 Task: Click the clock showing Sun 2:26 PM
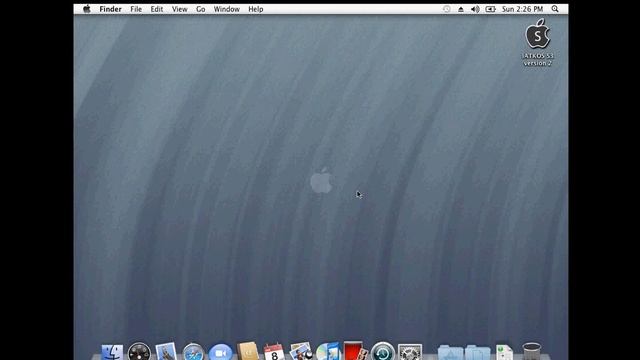point(522,9)
